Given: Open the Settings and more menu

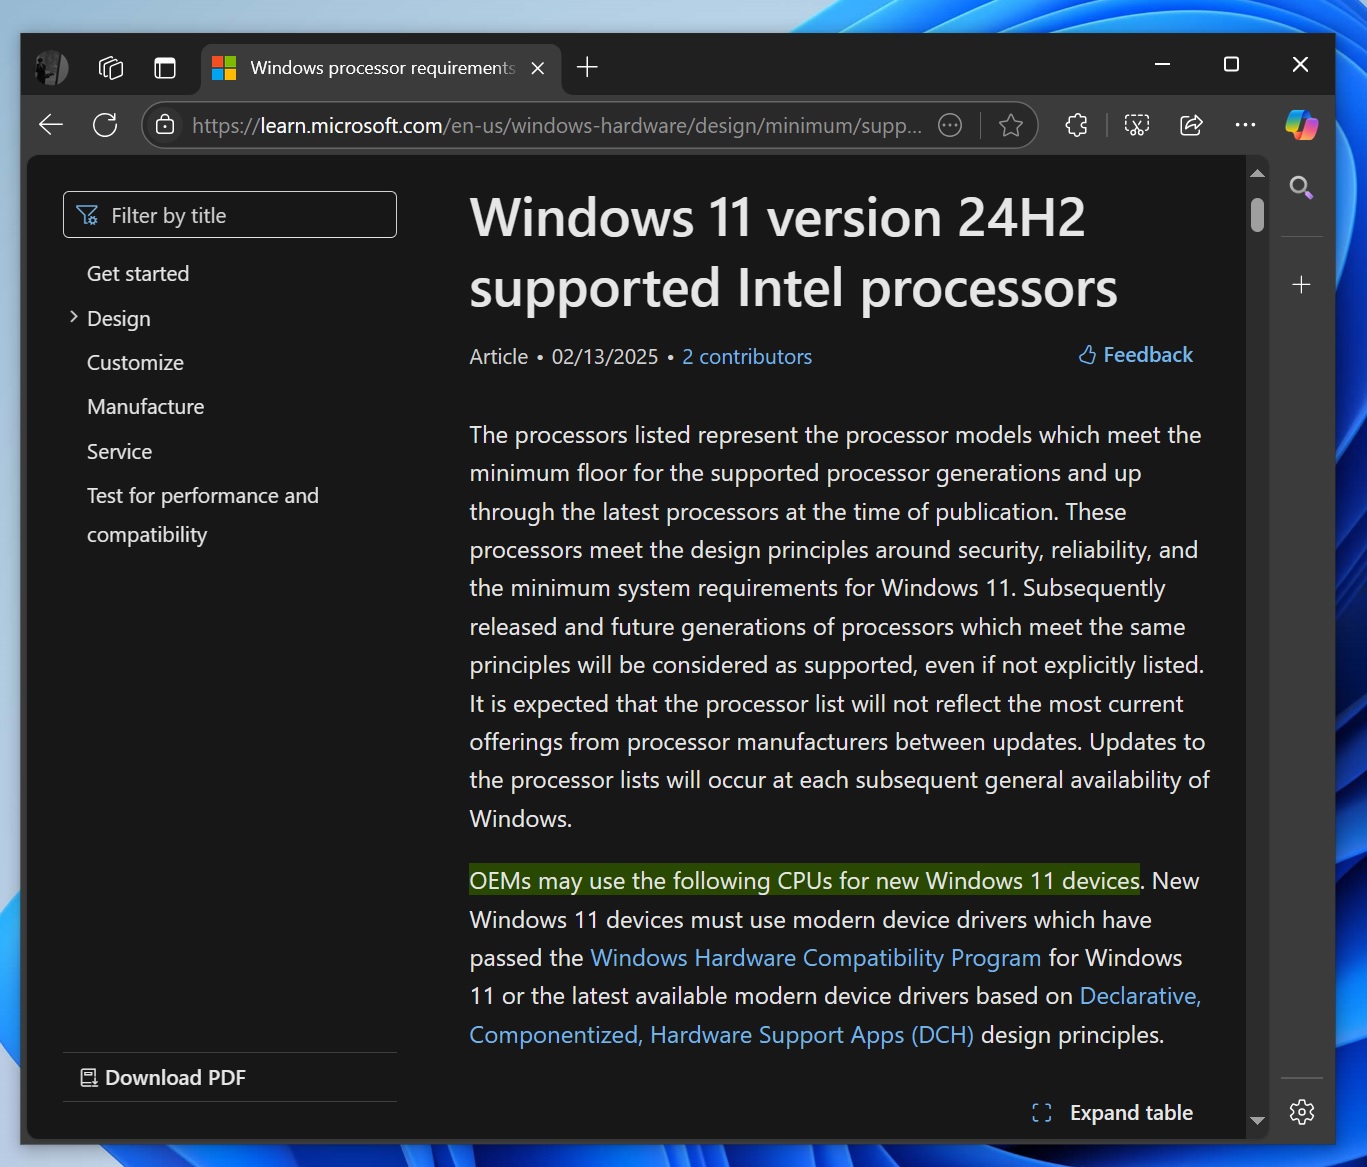Looking at the screenshot, I should 1244,125.
